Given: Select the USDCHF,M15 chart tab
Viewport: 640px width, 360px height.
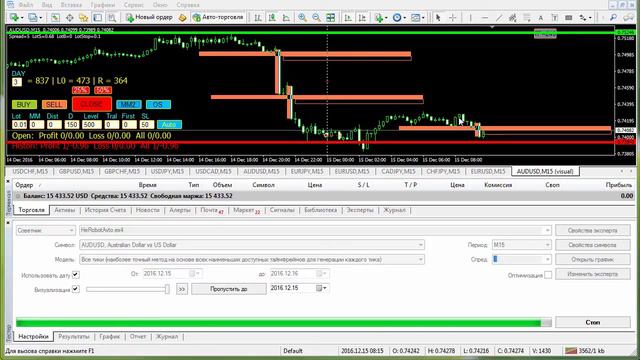Looking at the screenshot, I should click(30, 171).
